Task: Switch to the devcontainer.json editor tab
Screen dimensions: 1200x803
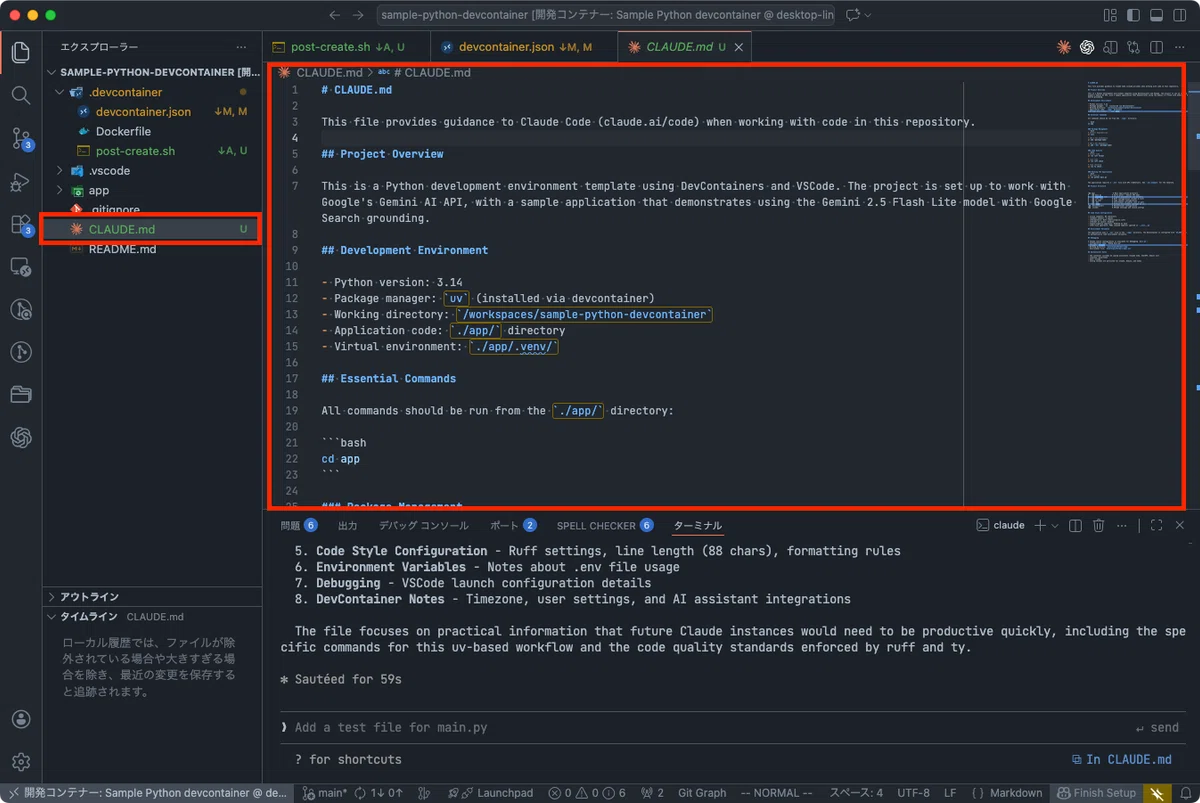Action: click(x=523, y=47)
